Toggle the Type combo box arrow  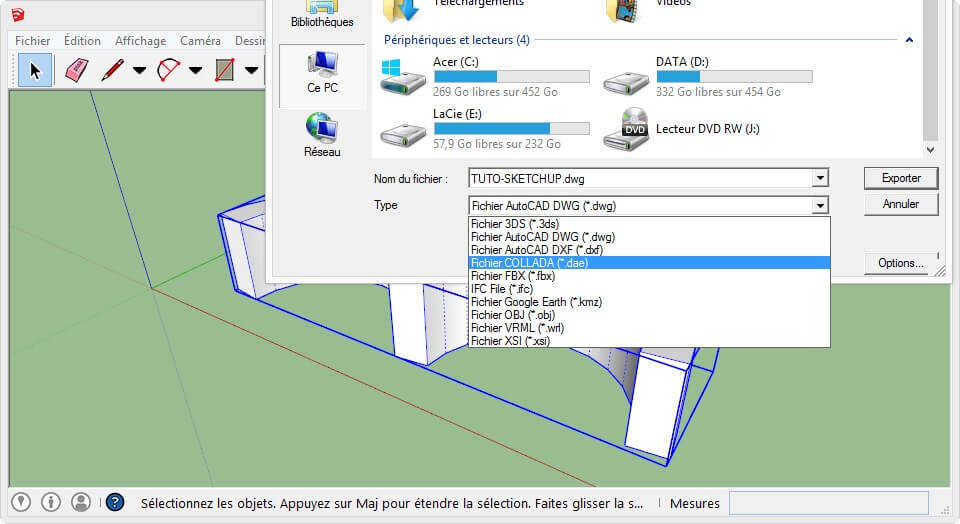click(x=820, y=206)
